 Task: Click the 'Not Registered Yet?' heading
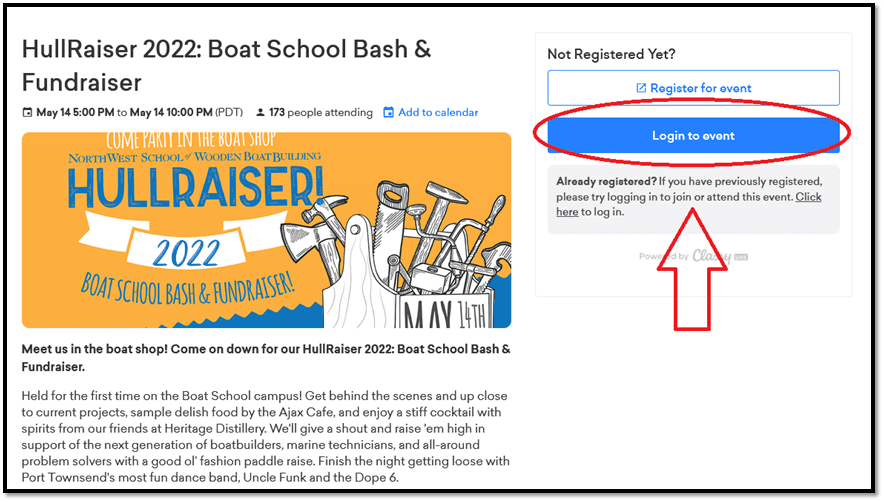pyautogui.click(x=611, y=54)
